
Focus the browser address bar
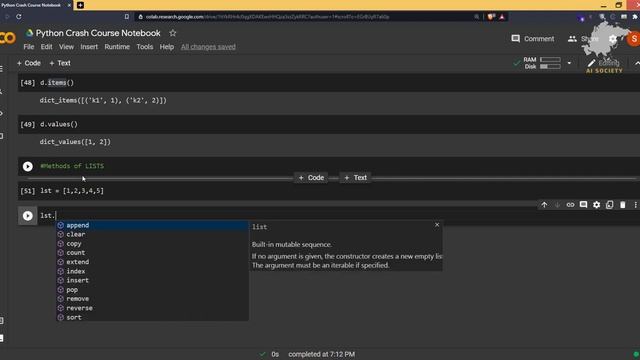[302, 17]
